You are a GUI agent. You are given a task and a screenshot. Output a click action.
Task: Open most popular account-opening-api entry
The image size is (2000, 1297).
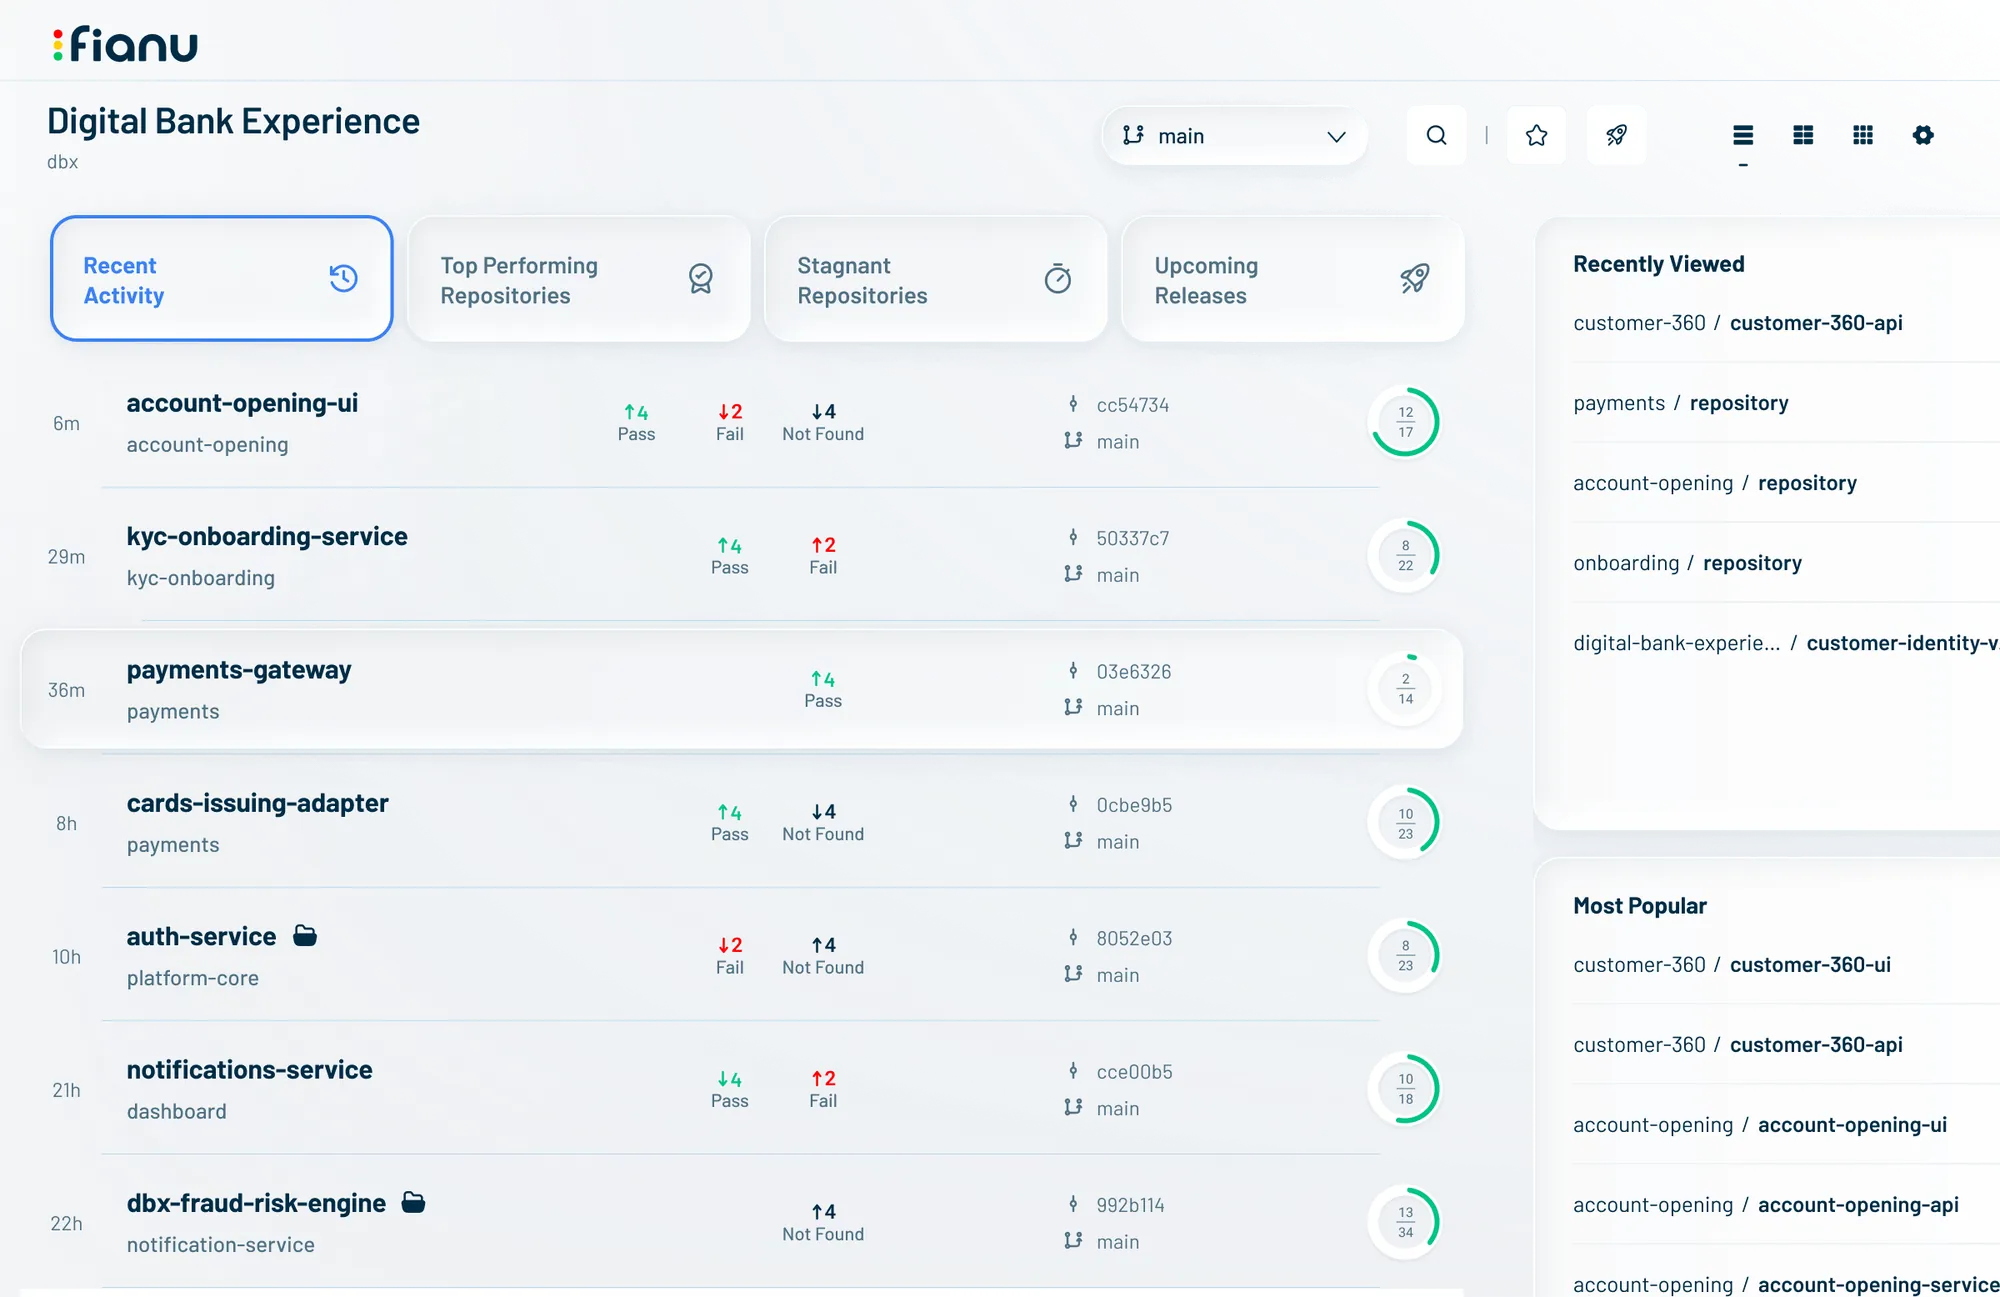click(1765, 1205)
